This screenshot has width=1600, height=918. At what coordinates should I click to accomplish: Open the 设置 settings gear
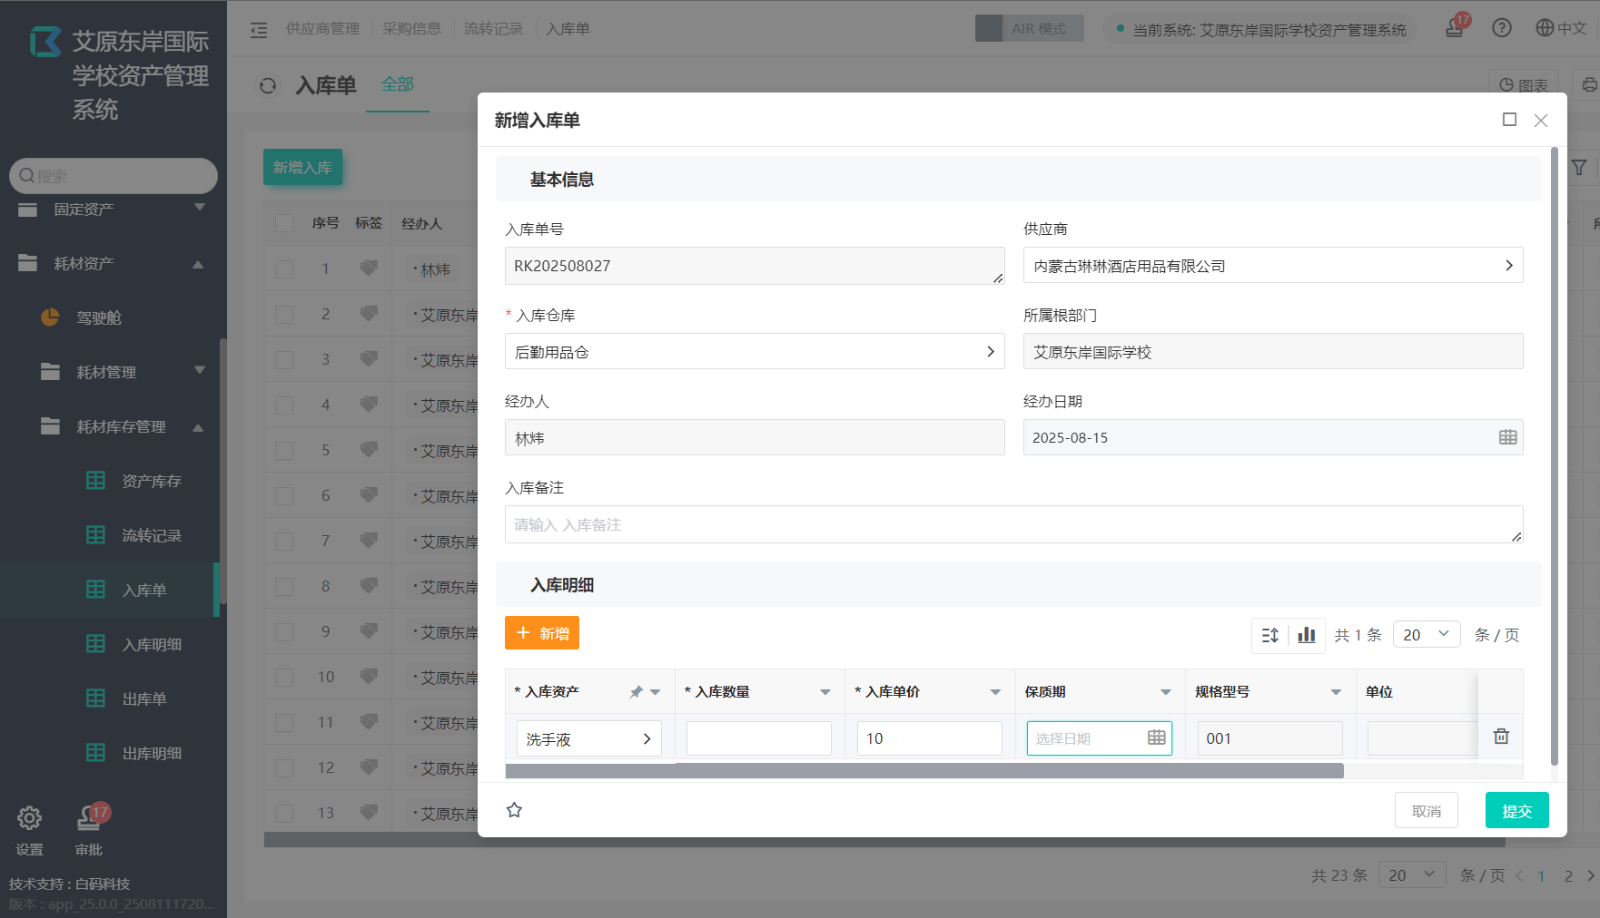click(29, 819)
